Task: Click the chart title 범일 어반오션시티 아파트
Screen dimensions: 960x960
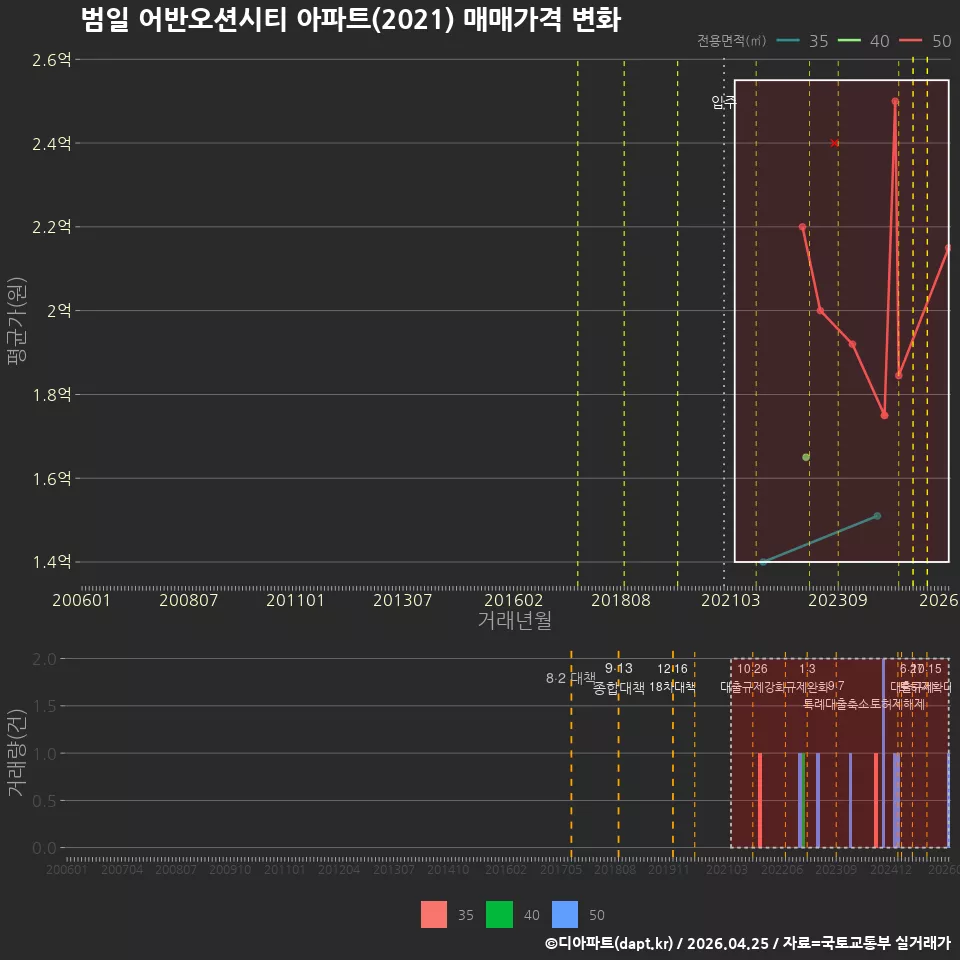Action: click(351, 20)
